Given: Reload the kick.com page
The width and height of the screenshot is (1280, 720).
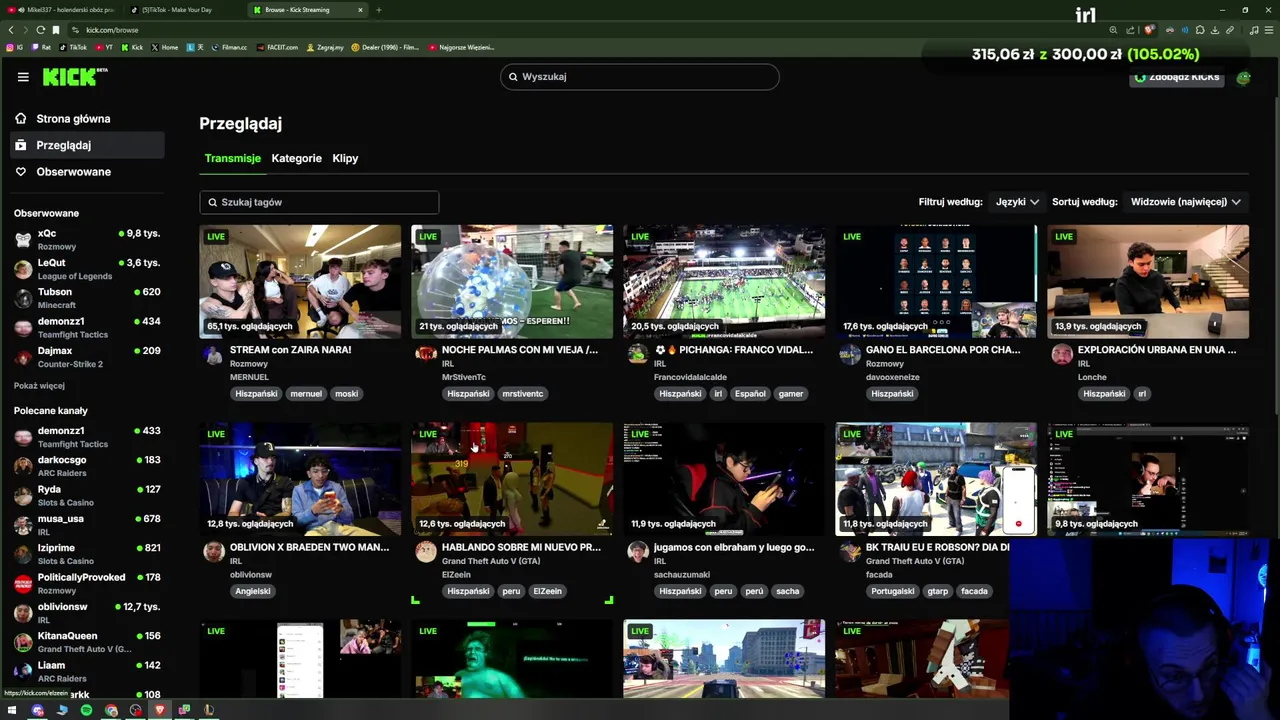Looking at the screenshot, I should pyautogui.click(x=40, y=30).
